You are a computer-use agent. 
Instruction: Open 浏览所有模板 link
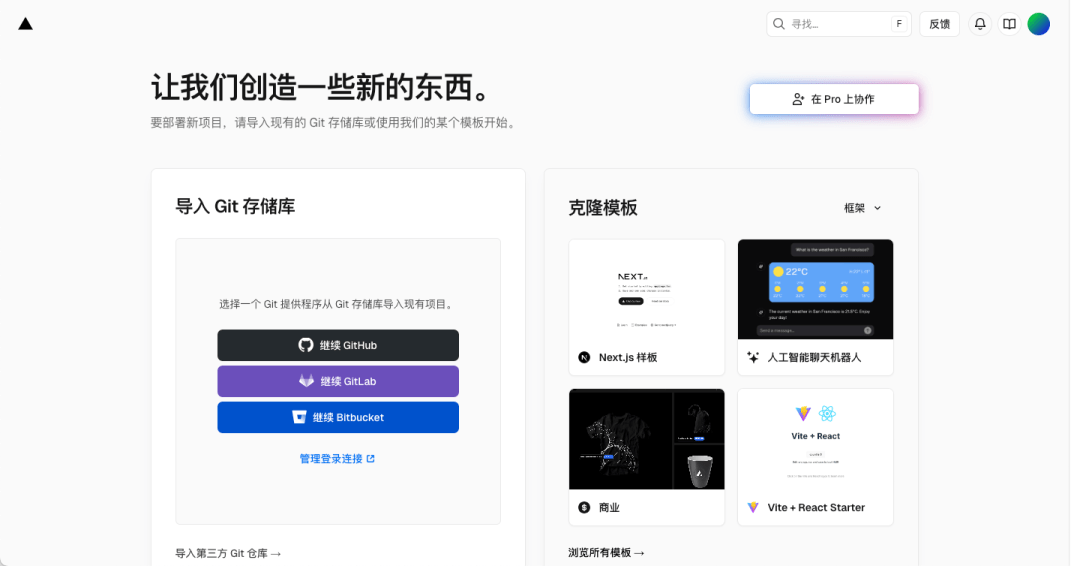[606, 553]
